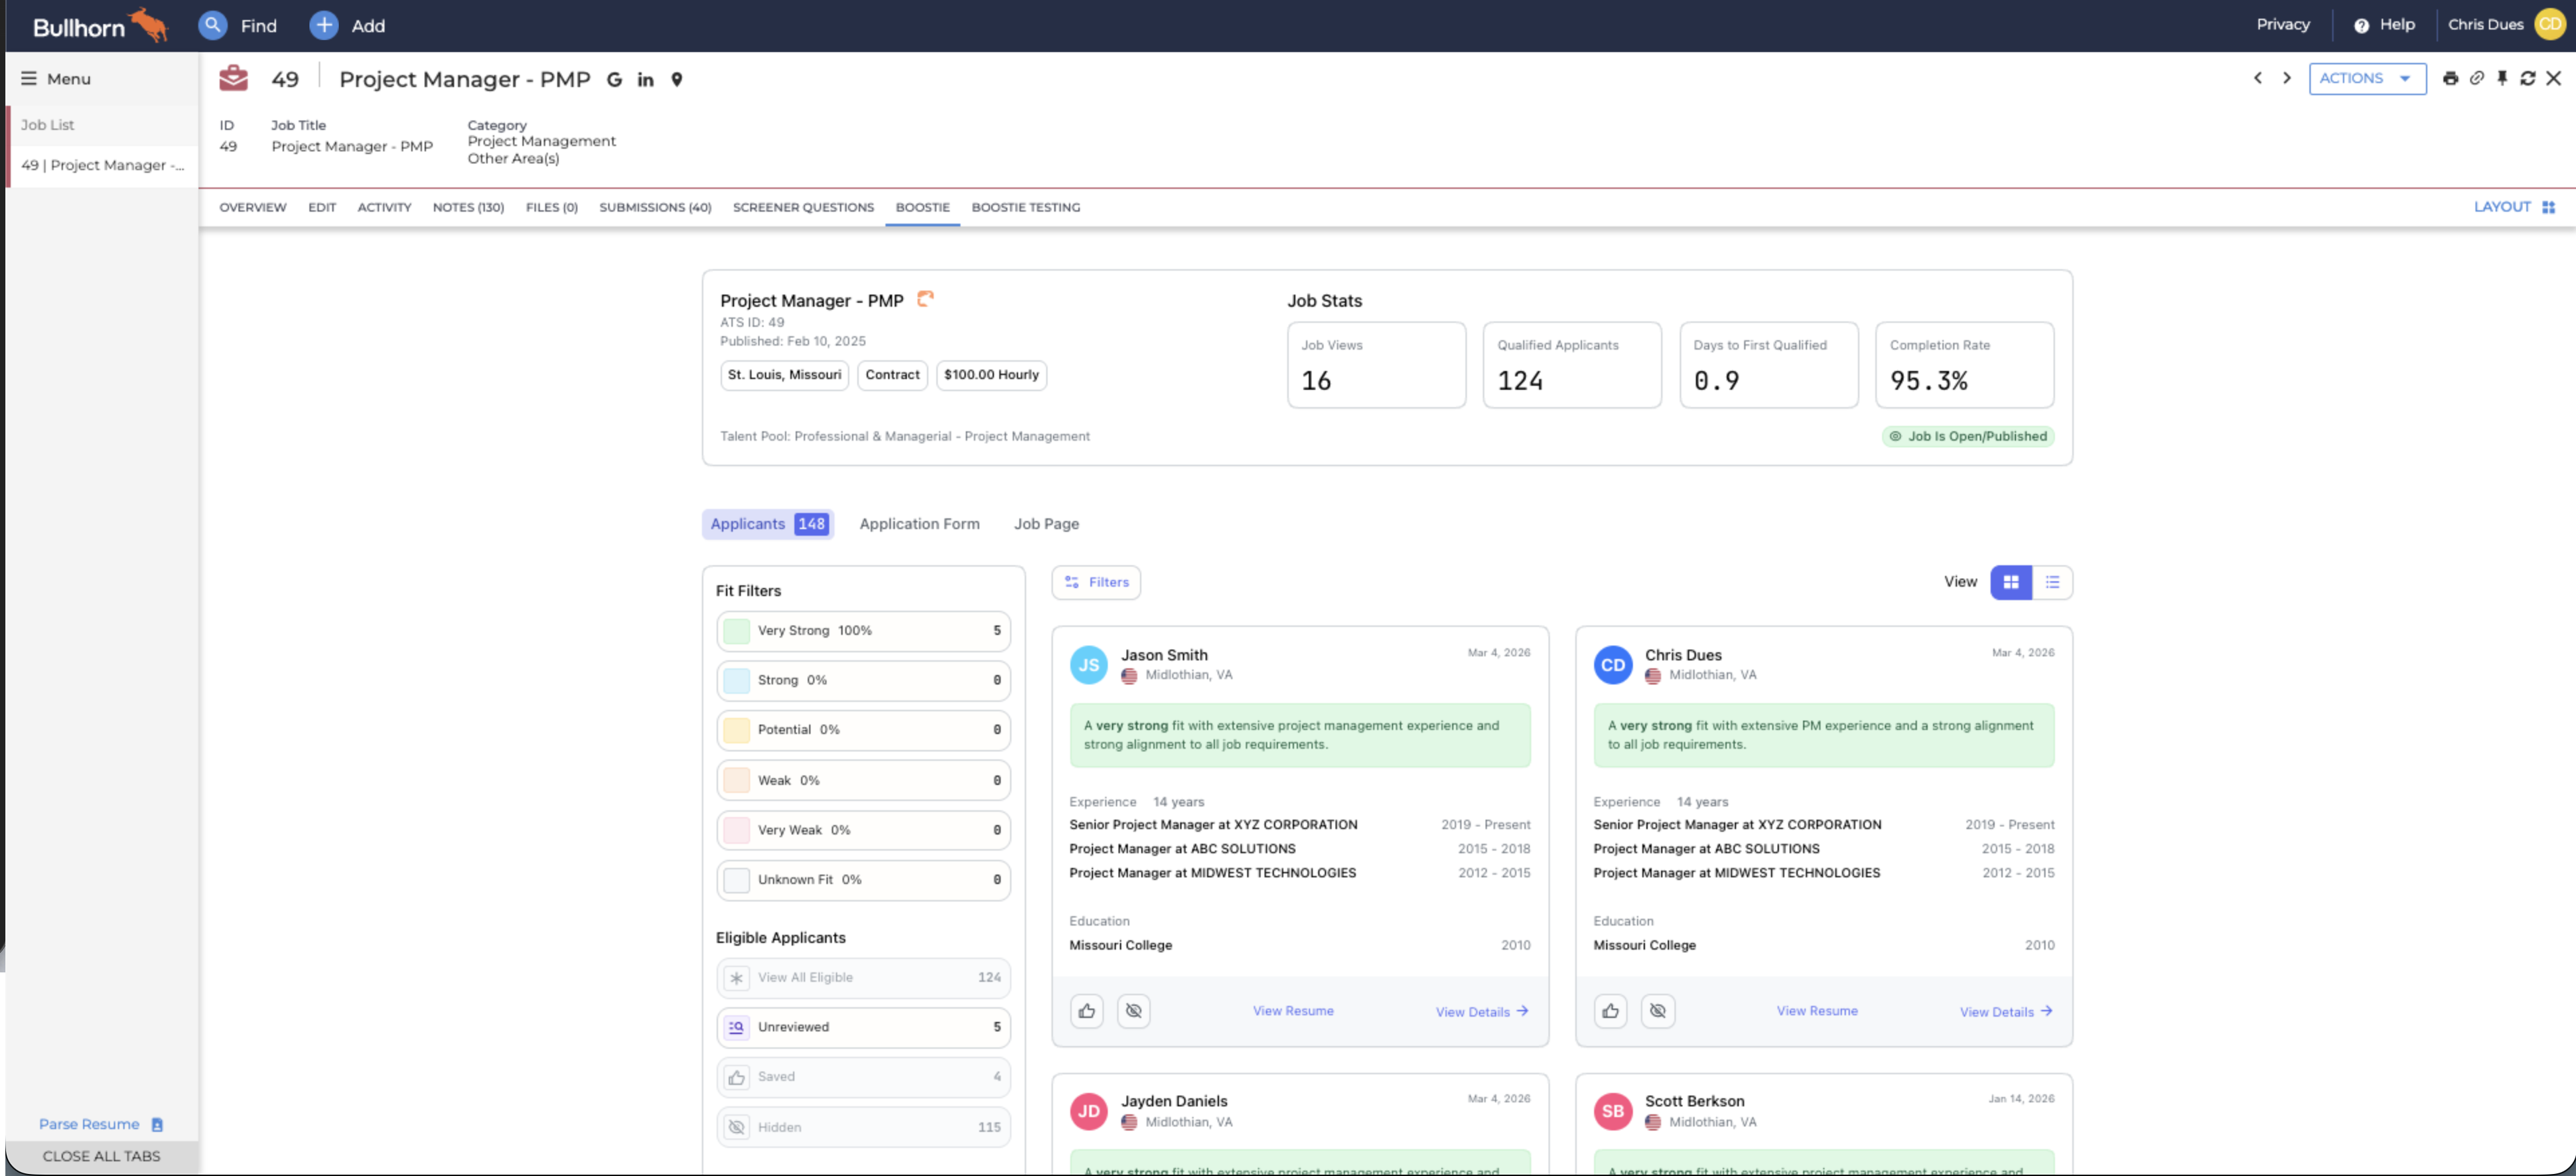Open the Application Form tab

(x=919, y=524)
